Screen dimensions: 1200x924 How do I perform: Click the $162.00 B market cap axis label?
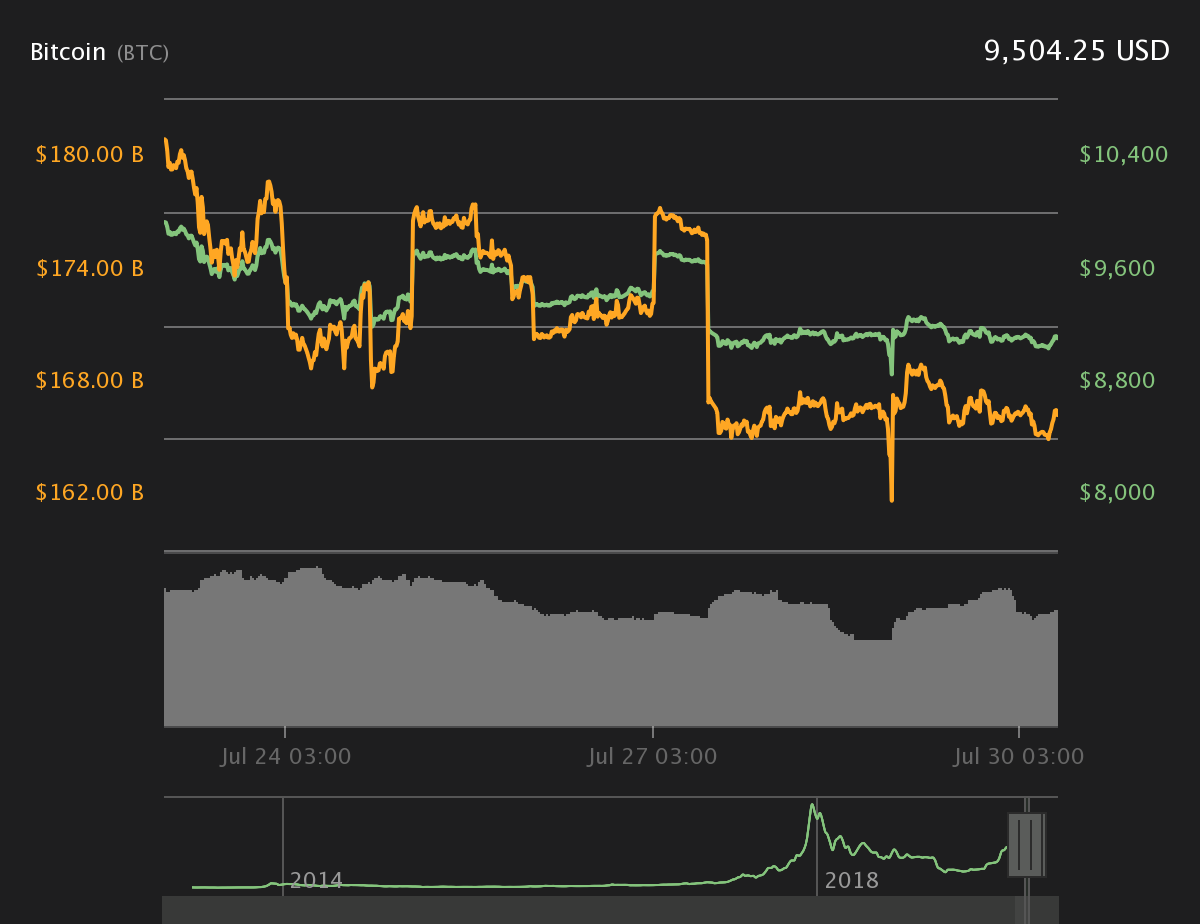click(x=90, y=493)
